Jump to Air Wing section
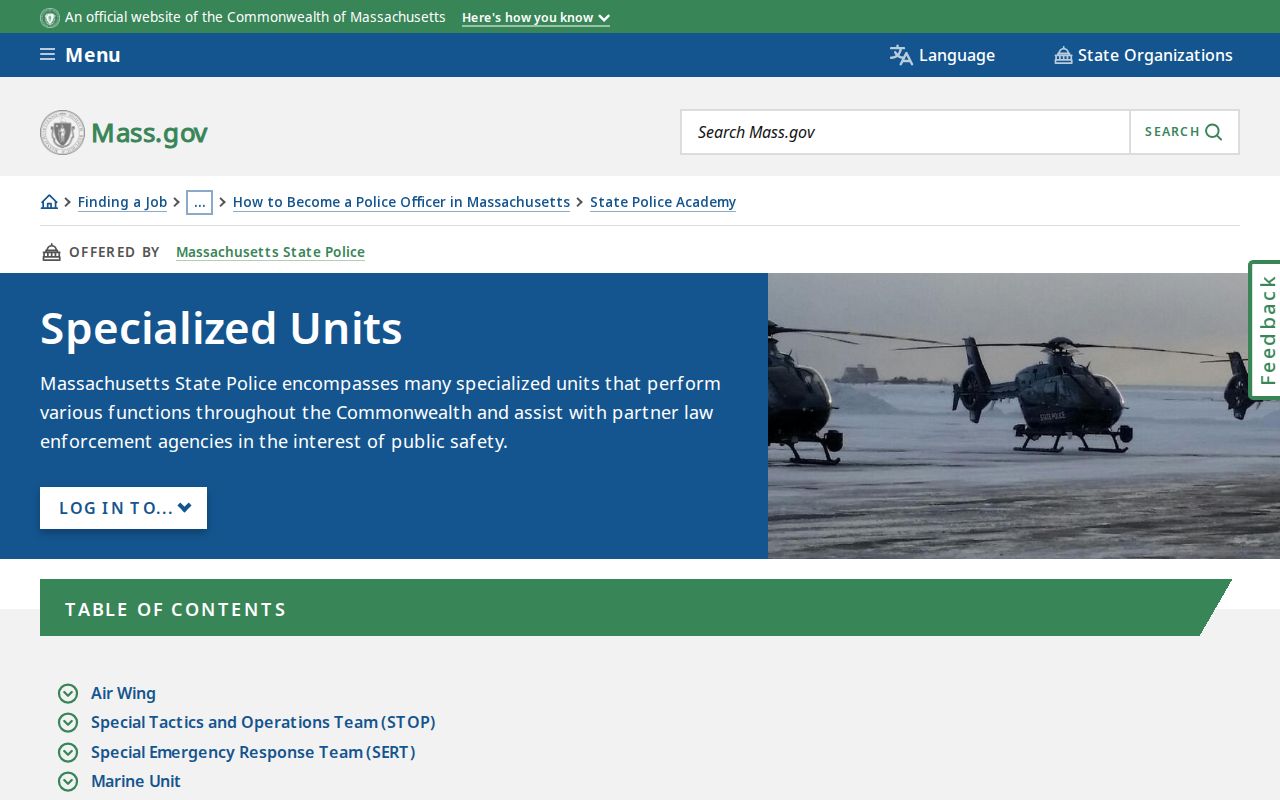Screen dimensions: 1280x800 [x=123, y=693]
